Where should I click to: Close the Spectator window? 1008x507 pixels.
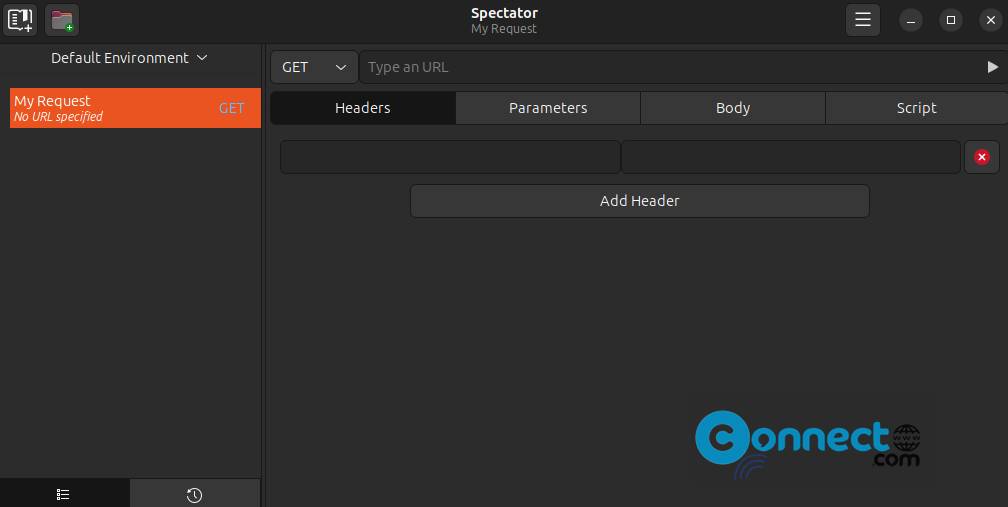click(991, 20)
